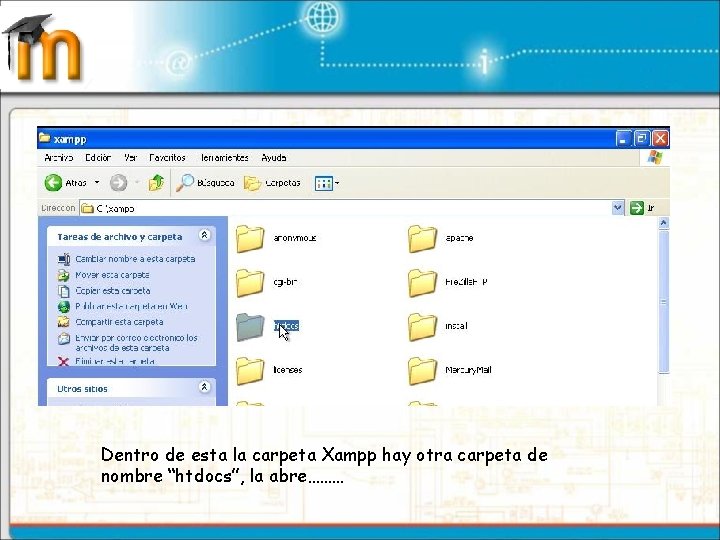Viewport: 720px width, 540px height.
Task: Close the xampp window
Action: click(660, 139)
